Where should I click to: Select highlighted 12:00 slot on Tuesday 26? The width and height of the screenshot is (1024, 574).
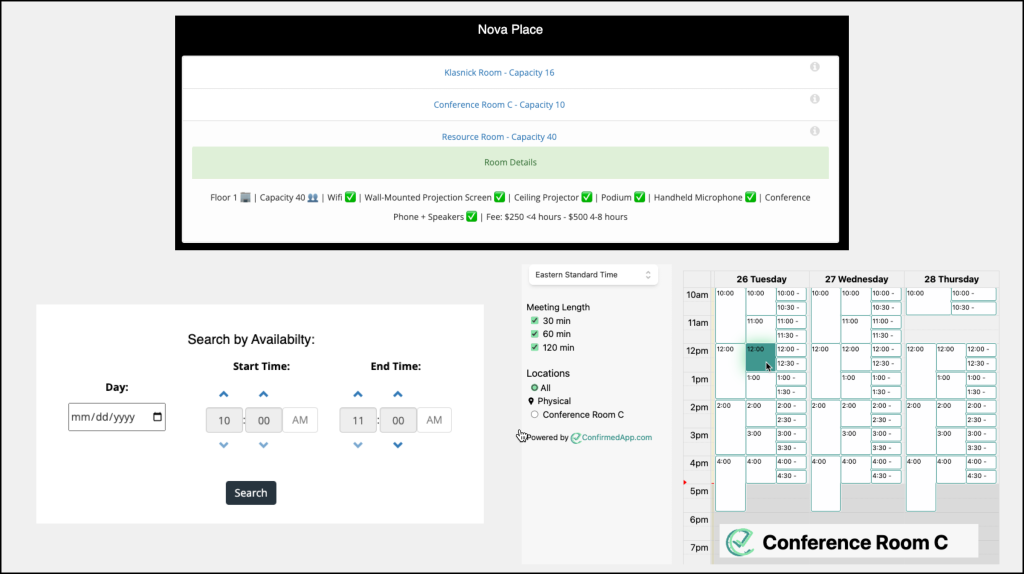[x=759, y=357]
